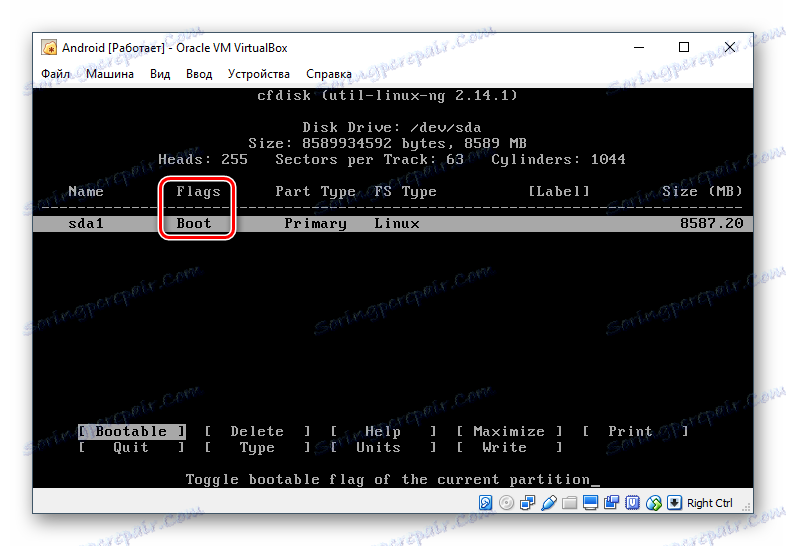Click the hard disk activity status icon
This screenshot has width=786, height=546.
tap(485, 502)
